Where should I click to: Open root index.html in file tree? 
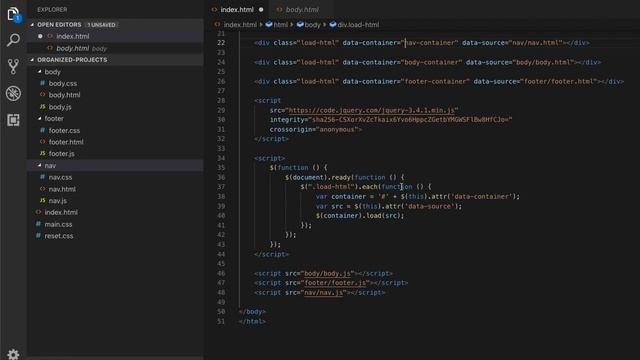(61, 213)
